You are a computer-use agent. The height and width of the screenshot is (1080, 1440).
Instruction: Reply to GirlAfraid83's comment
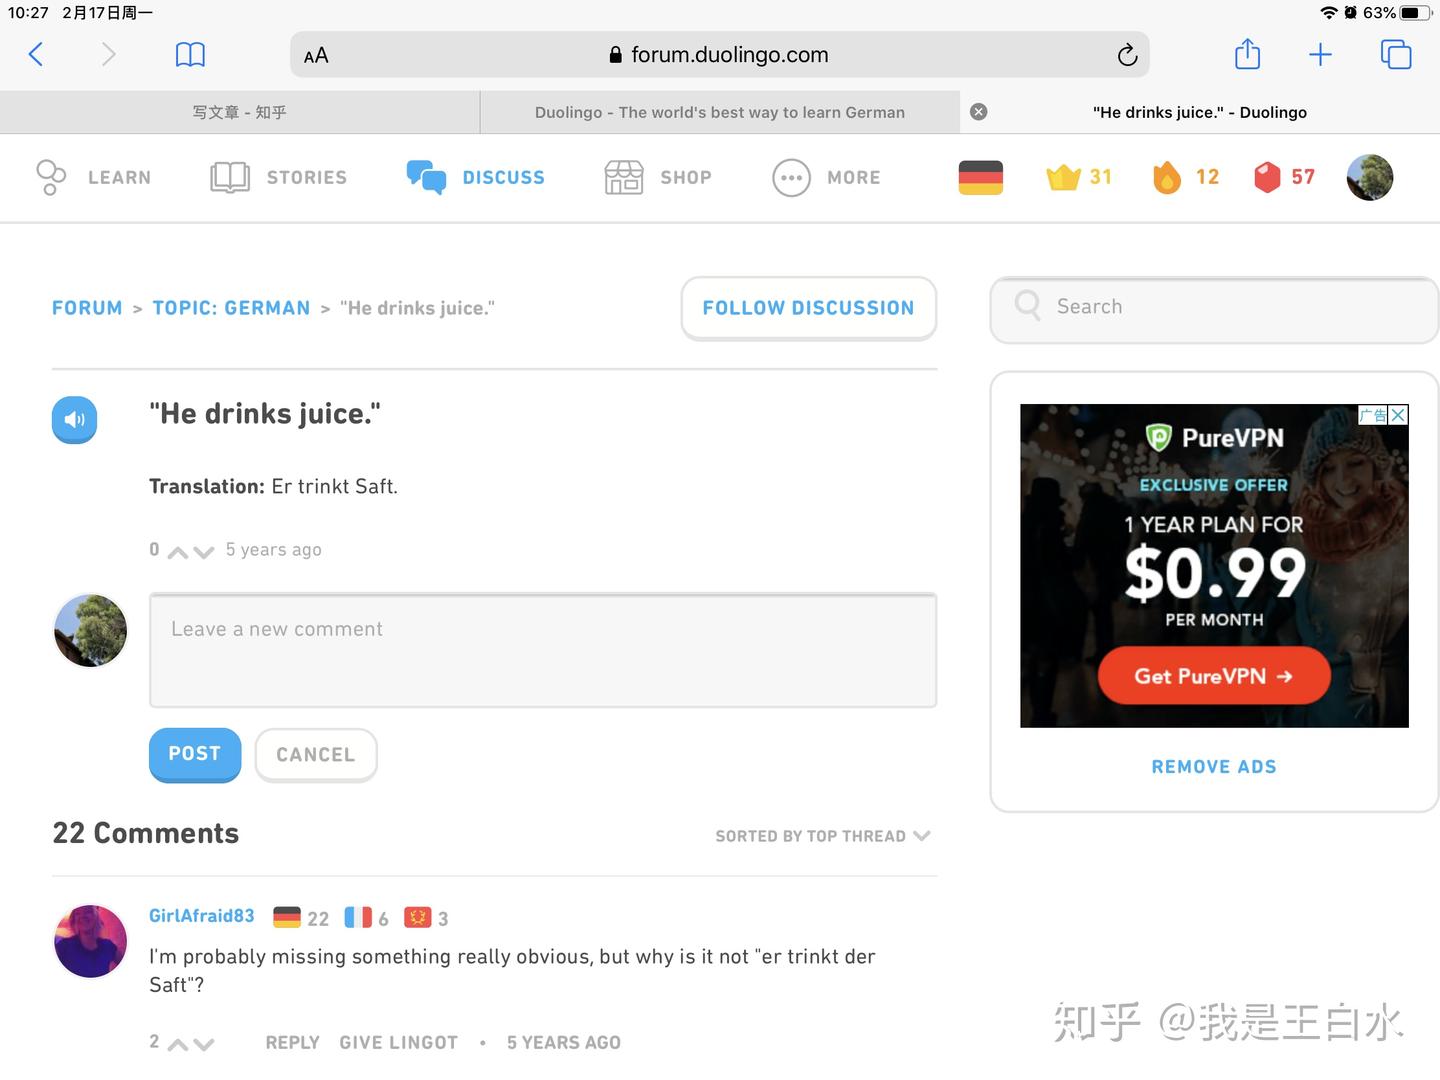291,1042
